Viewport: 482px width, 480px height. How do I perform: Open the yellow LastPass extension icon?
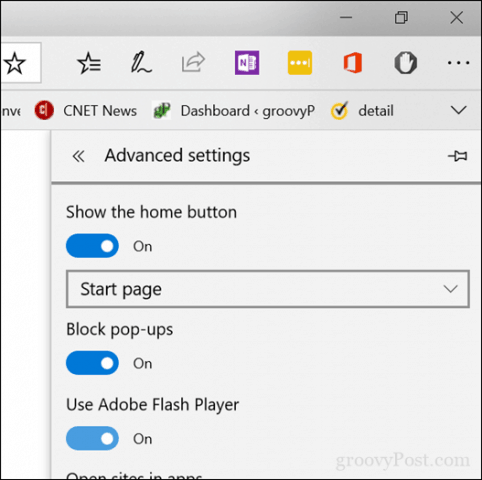pos(300,63)
